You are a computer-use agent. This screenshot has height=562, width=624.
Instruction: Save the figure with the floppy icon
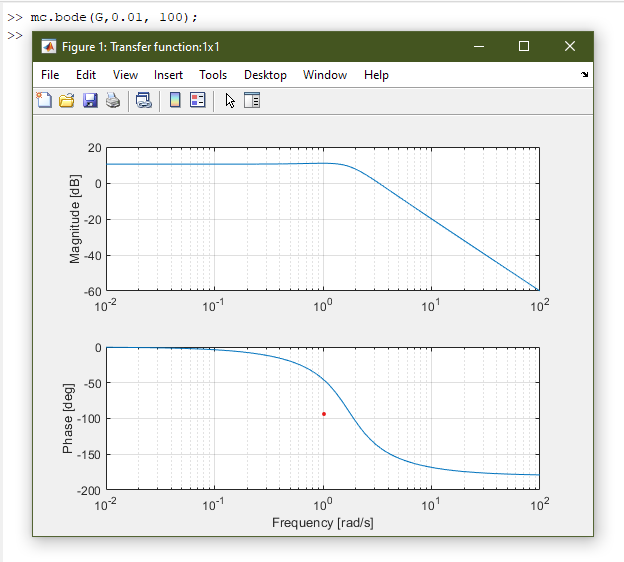[90, 100]
